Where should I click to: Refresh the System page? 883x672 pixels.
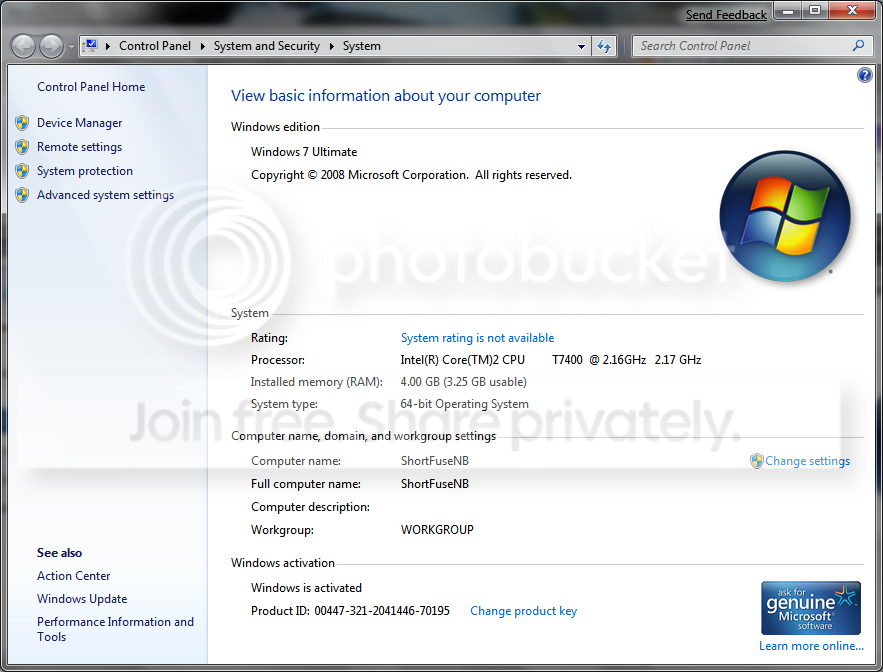(604, 46)
